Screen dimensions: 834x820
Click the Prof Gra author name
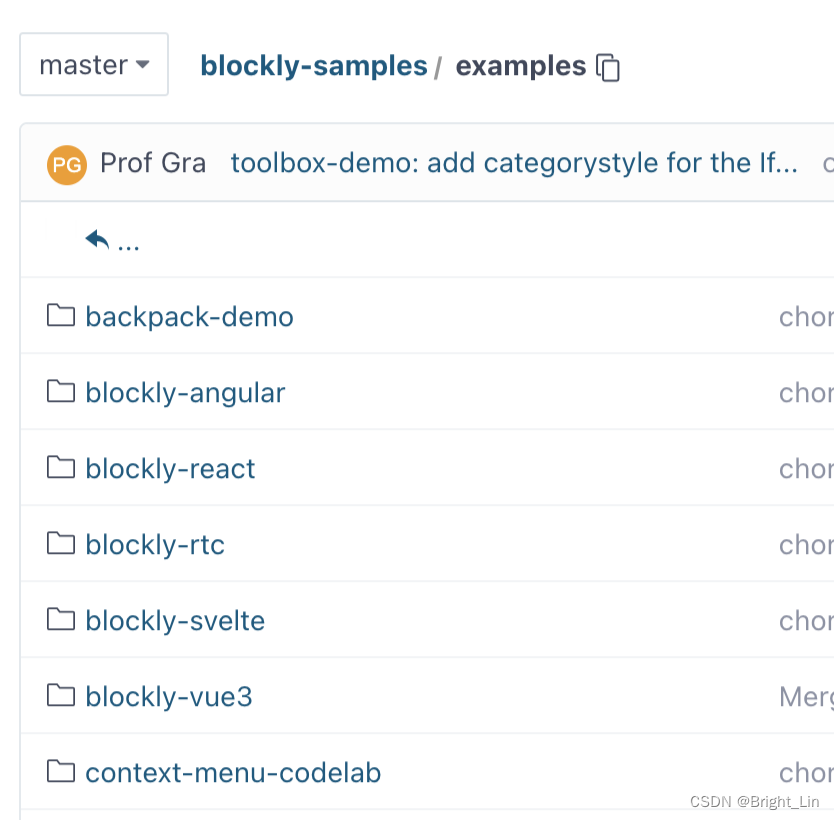[x=153, y=163]
